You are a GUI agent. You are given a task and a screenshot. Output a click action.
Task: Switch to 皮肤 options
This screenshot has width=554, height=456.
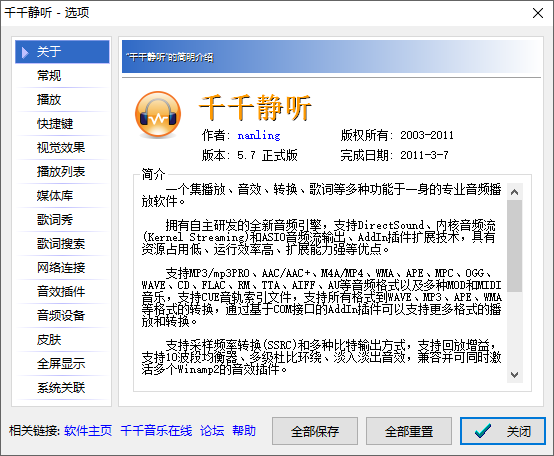(x=62, y=340)
